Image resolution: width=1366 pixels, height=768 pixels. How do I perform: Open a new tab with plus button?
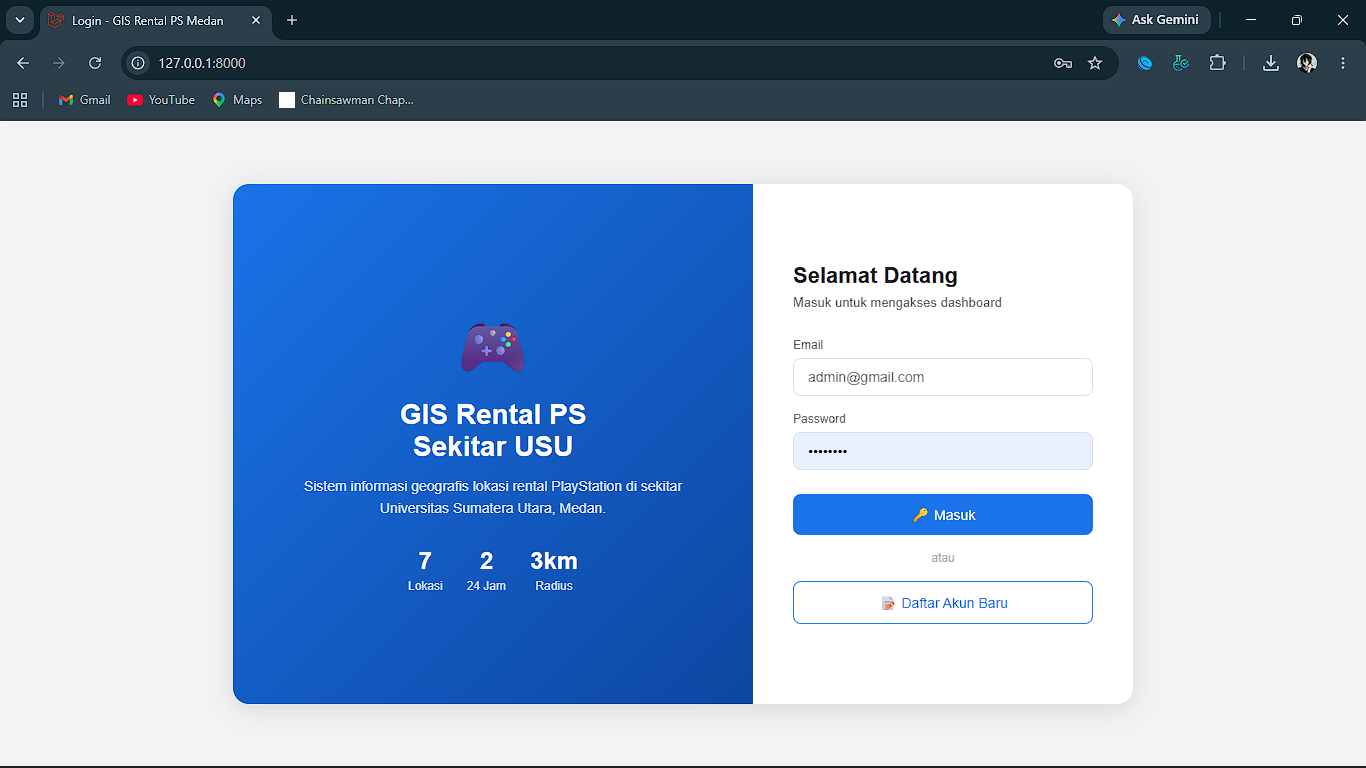292,20
